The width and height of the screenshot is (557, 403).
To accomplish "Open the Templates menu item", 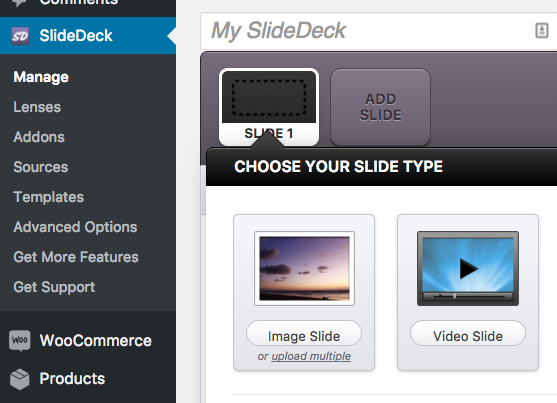I will coord(49,197).
